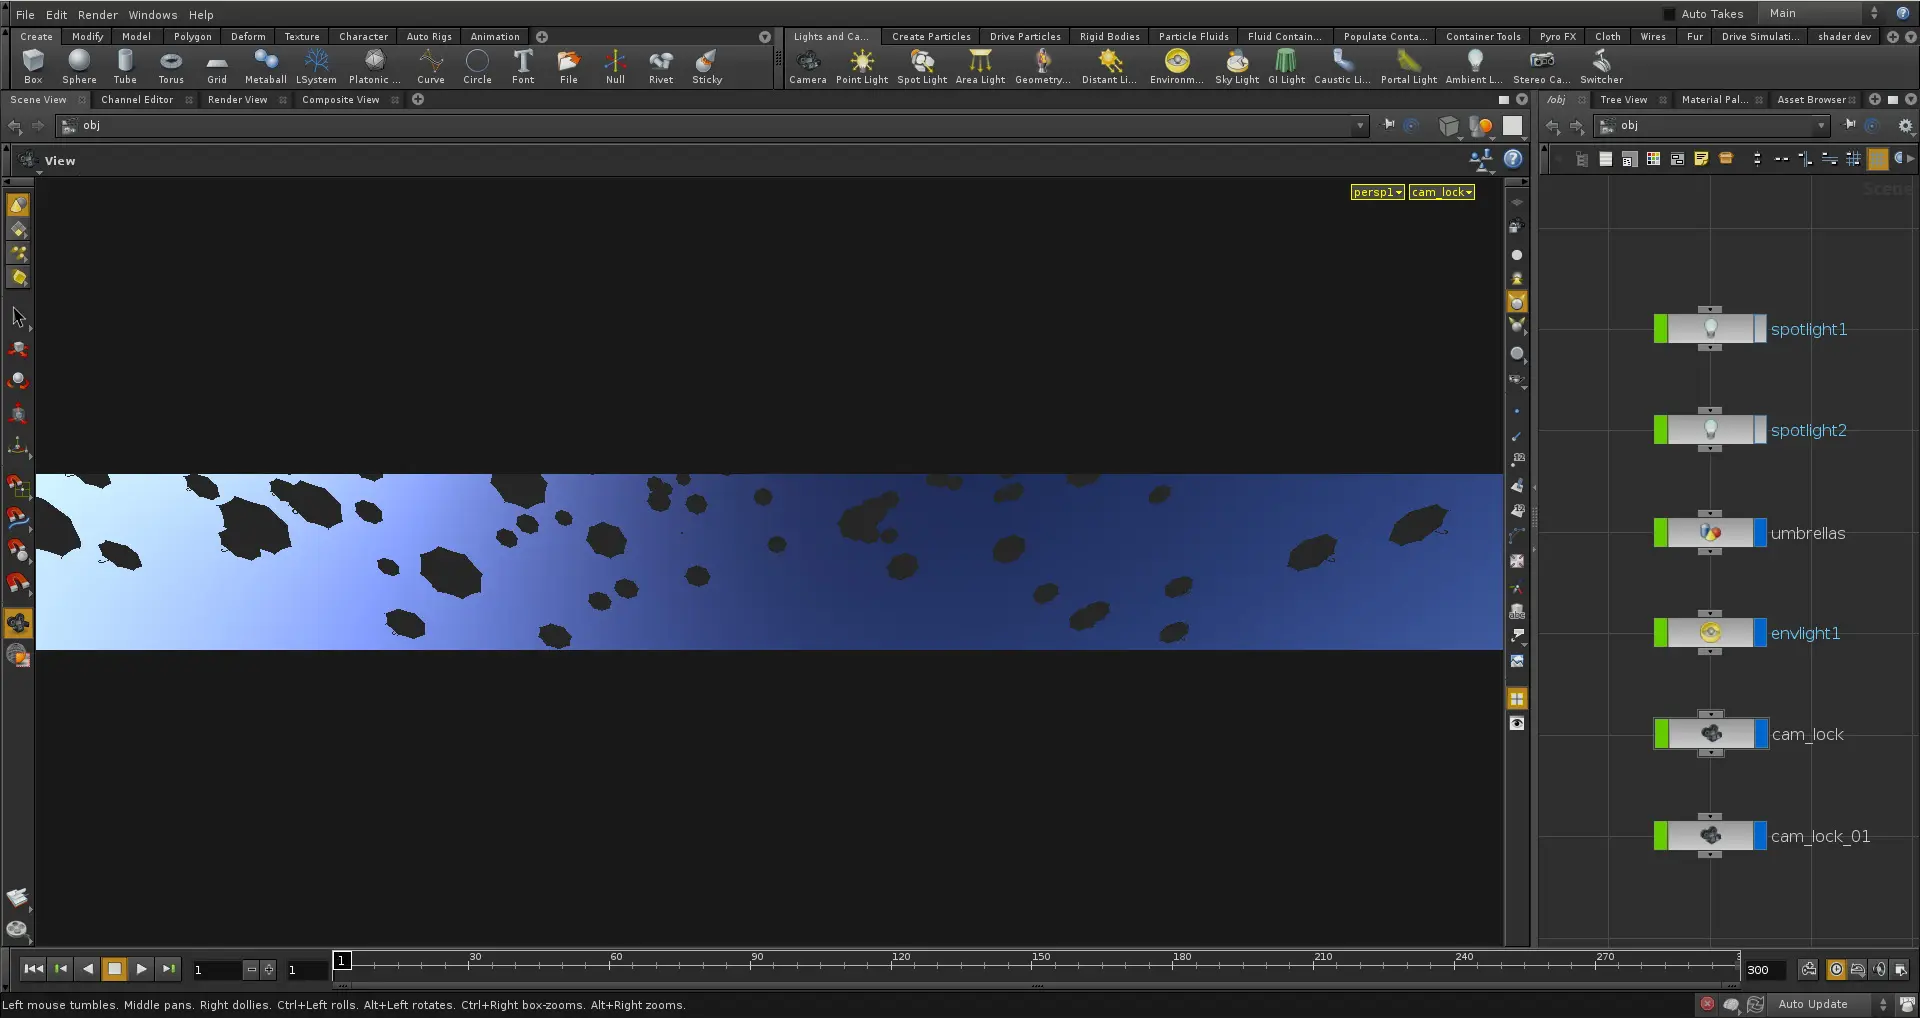This screenshot has height=1018, width=1920.
Task: Switch to the Render View tab
Action: [238, 100]
